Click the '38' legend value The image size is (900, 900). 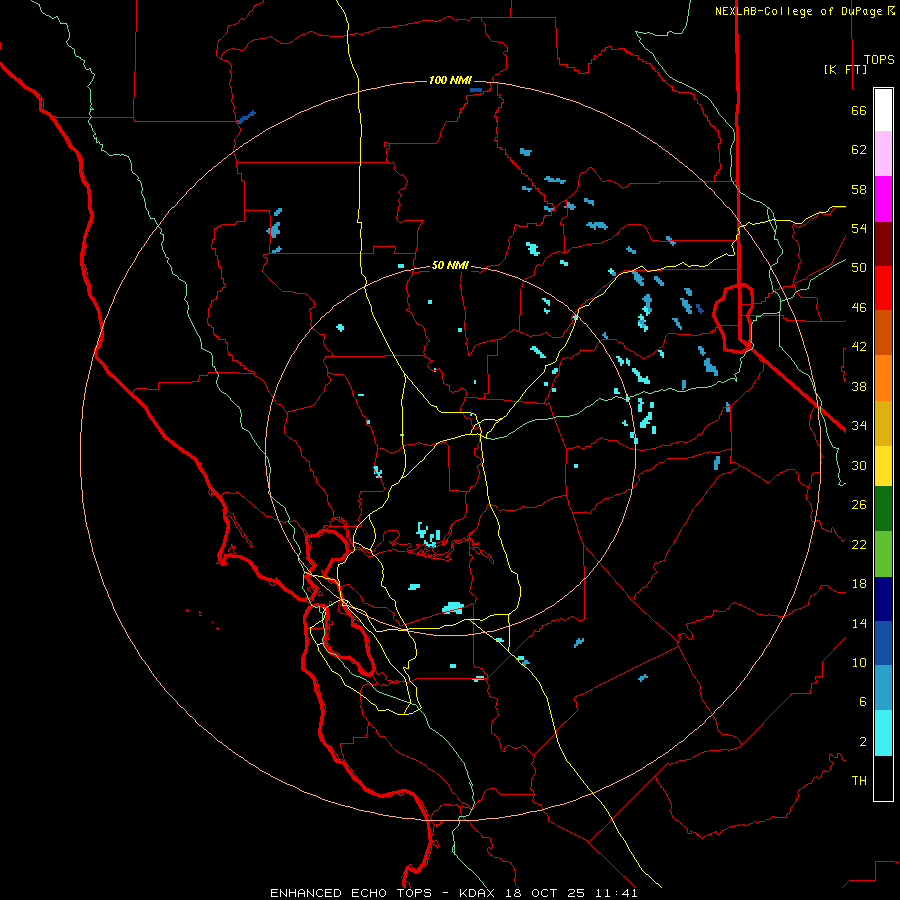859,386
